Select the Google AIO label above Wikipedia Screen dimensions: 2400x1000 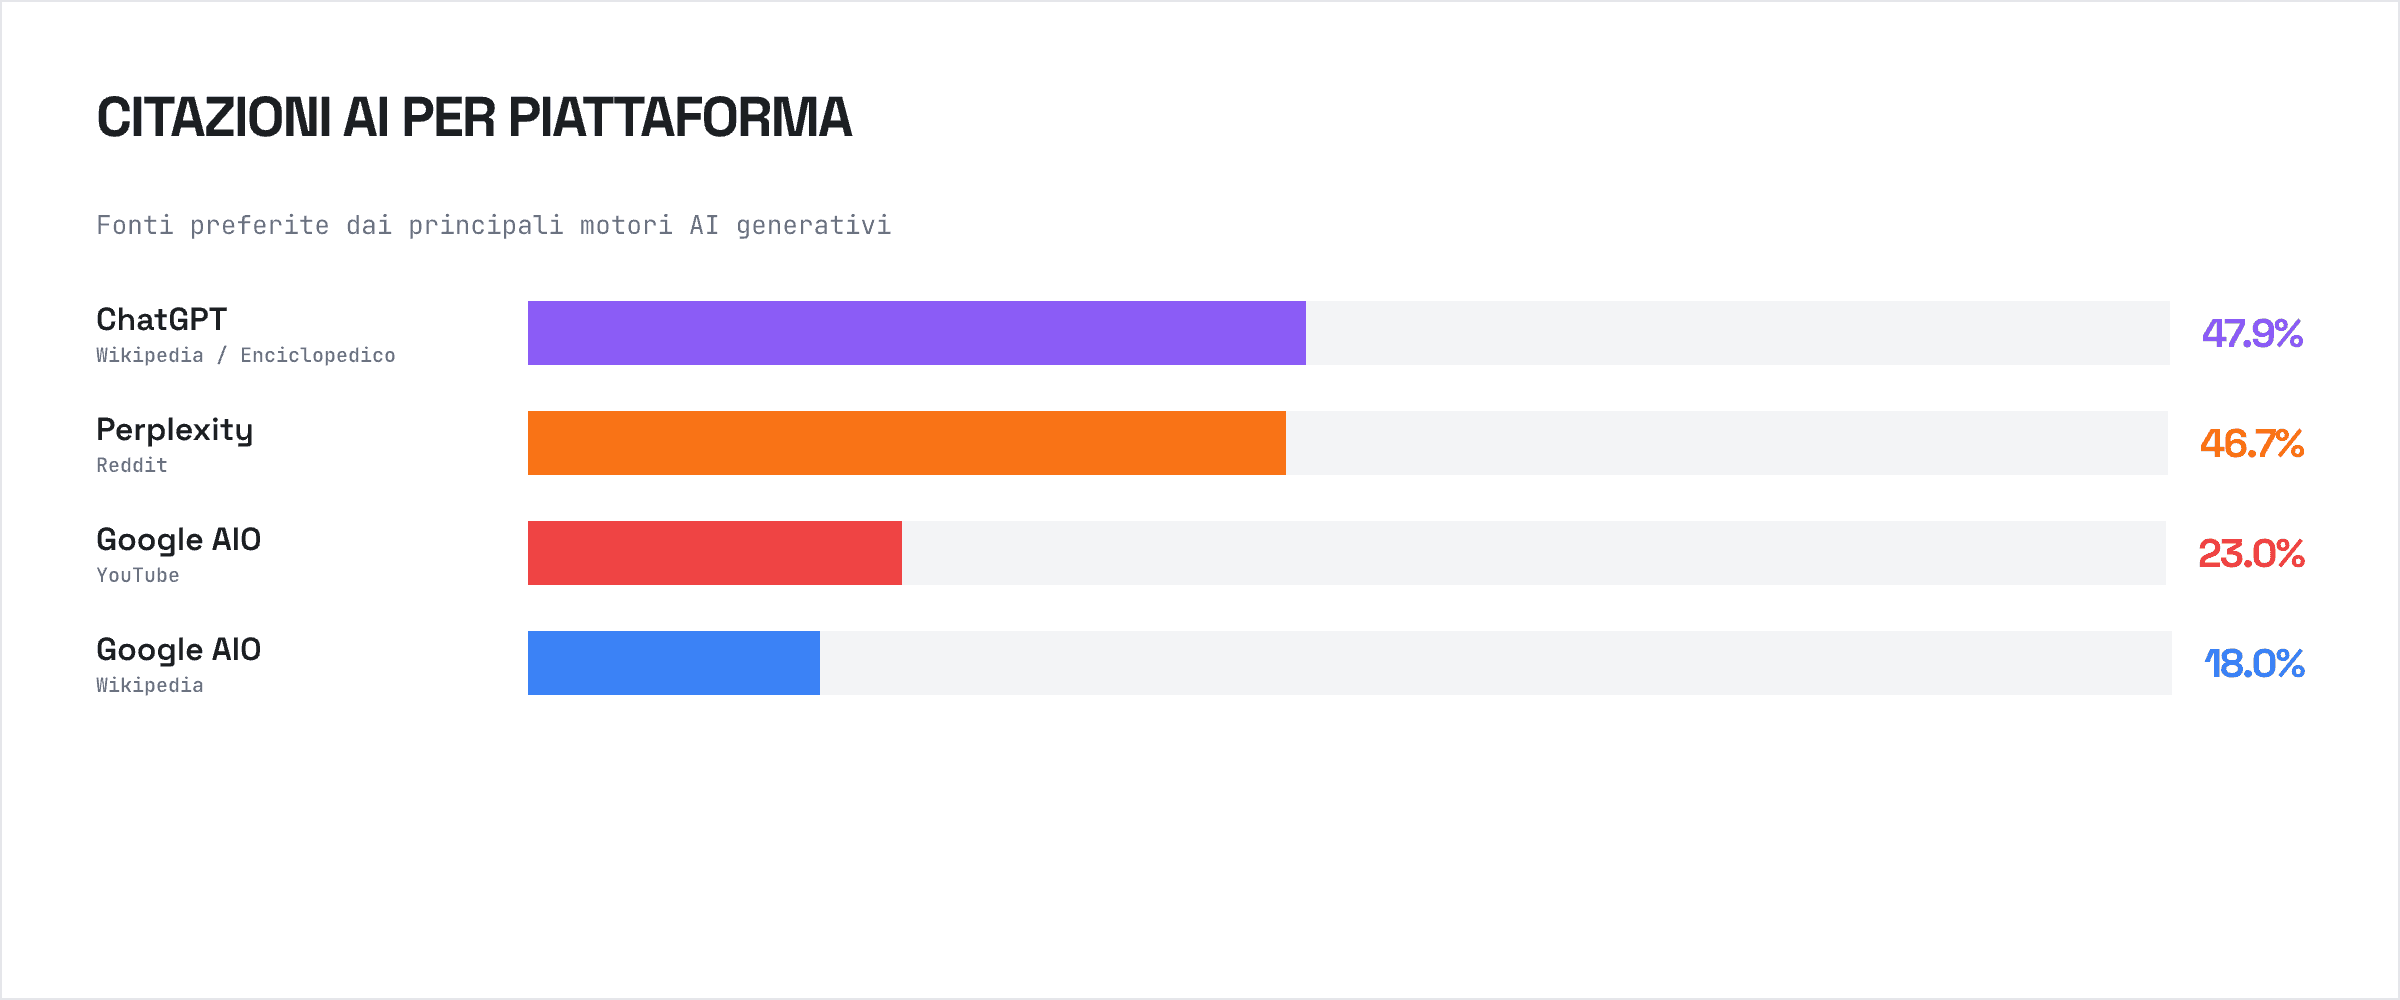click(179, 649)
